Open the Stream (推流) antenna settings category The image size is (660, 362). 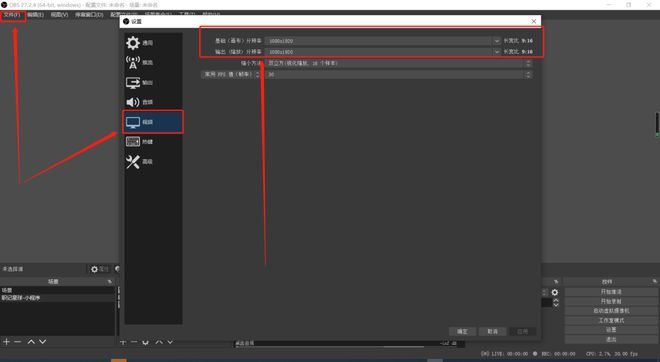pyautogui.click(x=153, y=63)
